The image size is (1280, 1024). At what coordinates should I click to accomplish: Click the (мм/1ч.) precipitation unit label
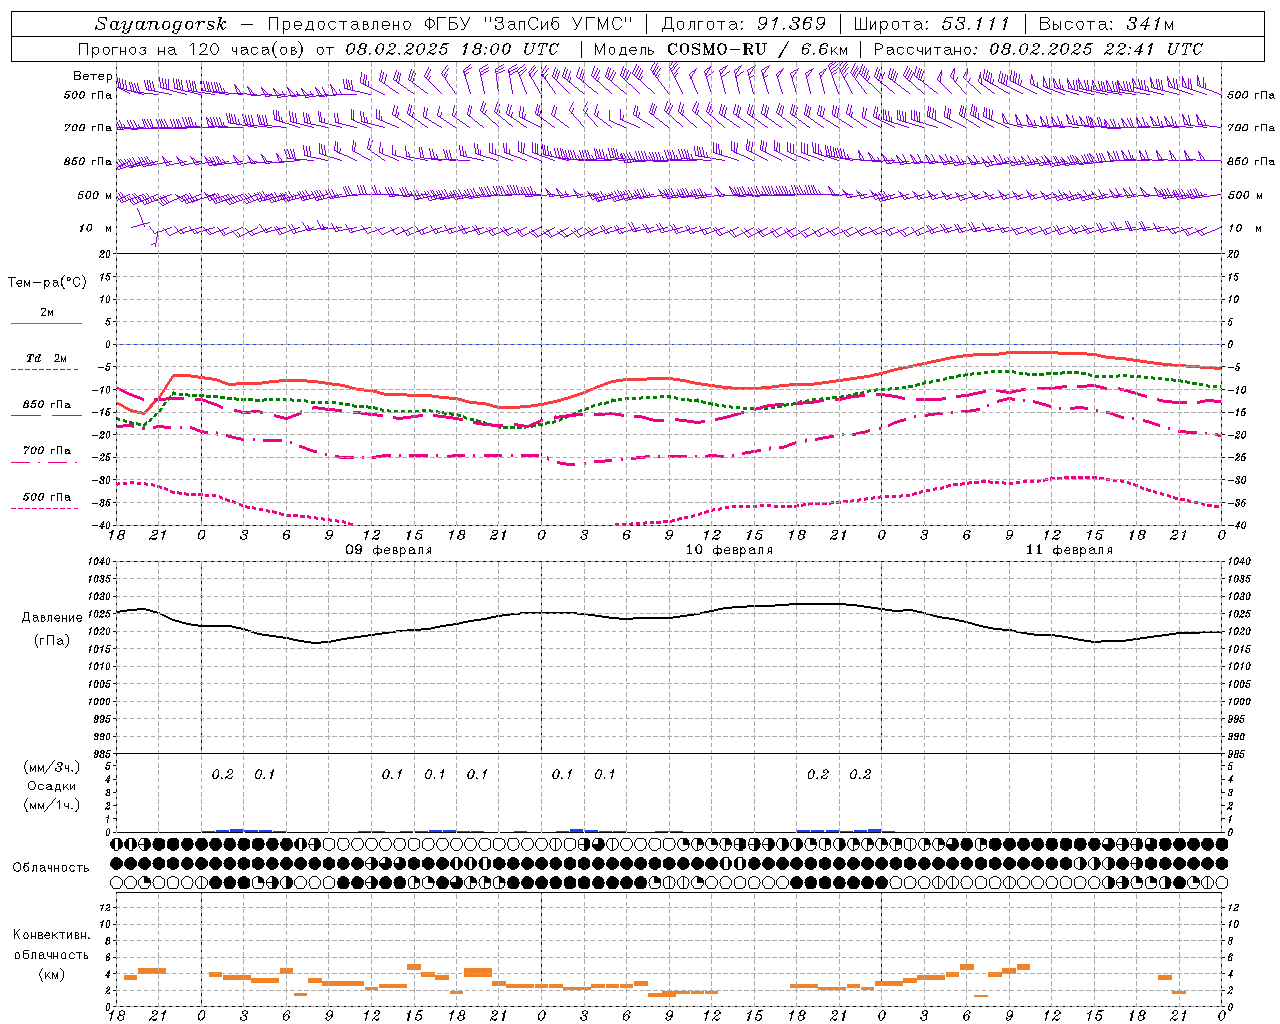coord(52,805)
